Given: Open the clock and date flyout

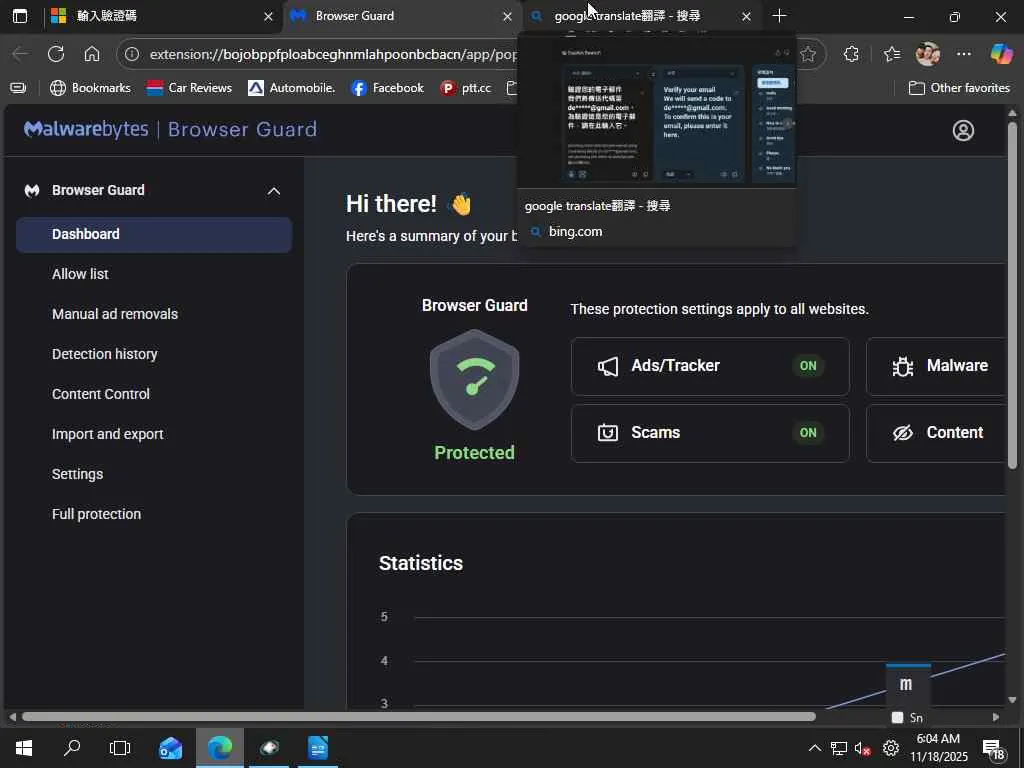Looking at the screenshot, I should [x=938, y=748].
